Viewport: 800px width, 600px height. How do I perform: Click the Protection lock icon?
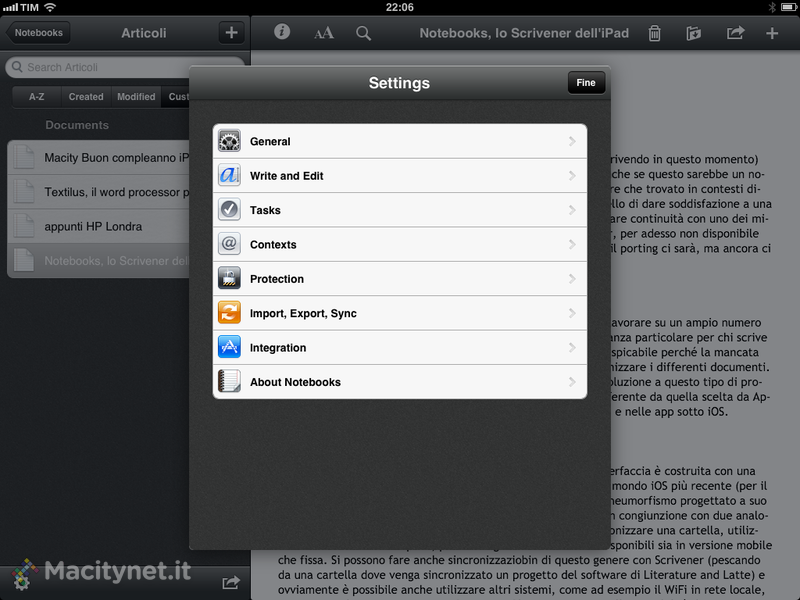[229, 279]
